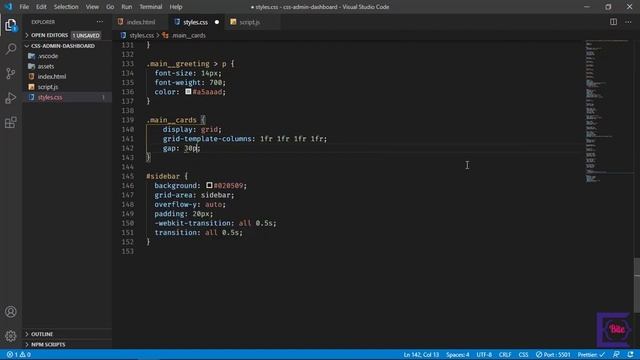Open the Terminal menu
Screen dimensions: 640x360
[151, 7]
